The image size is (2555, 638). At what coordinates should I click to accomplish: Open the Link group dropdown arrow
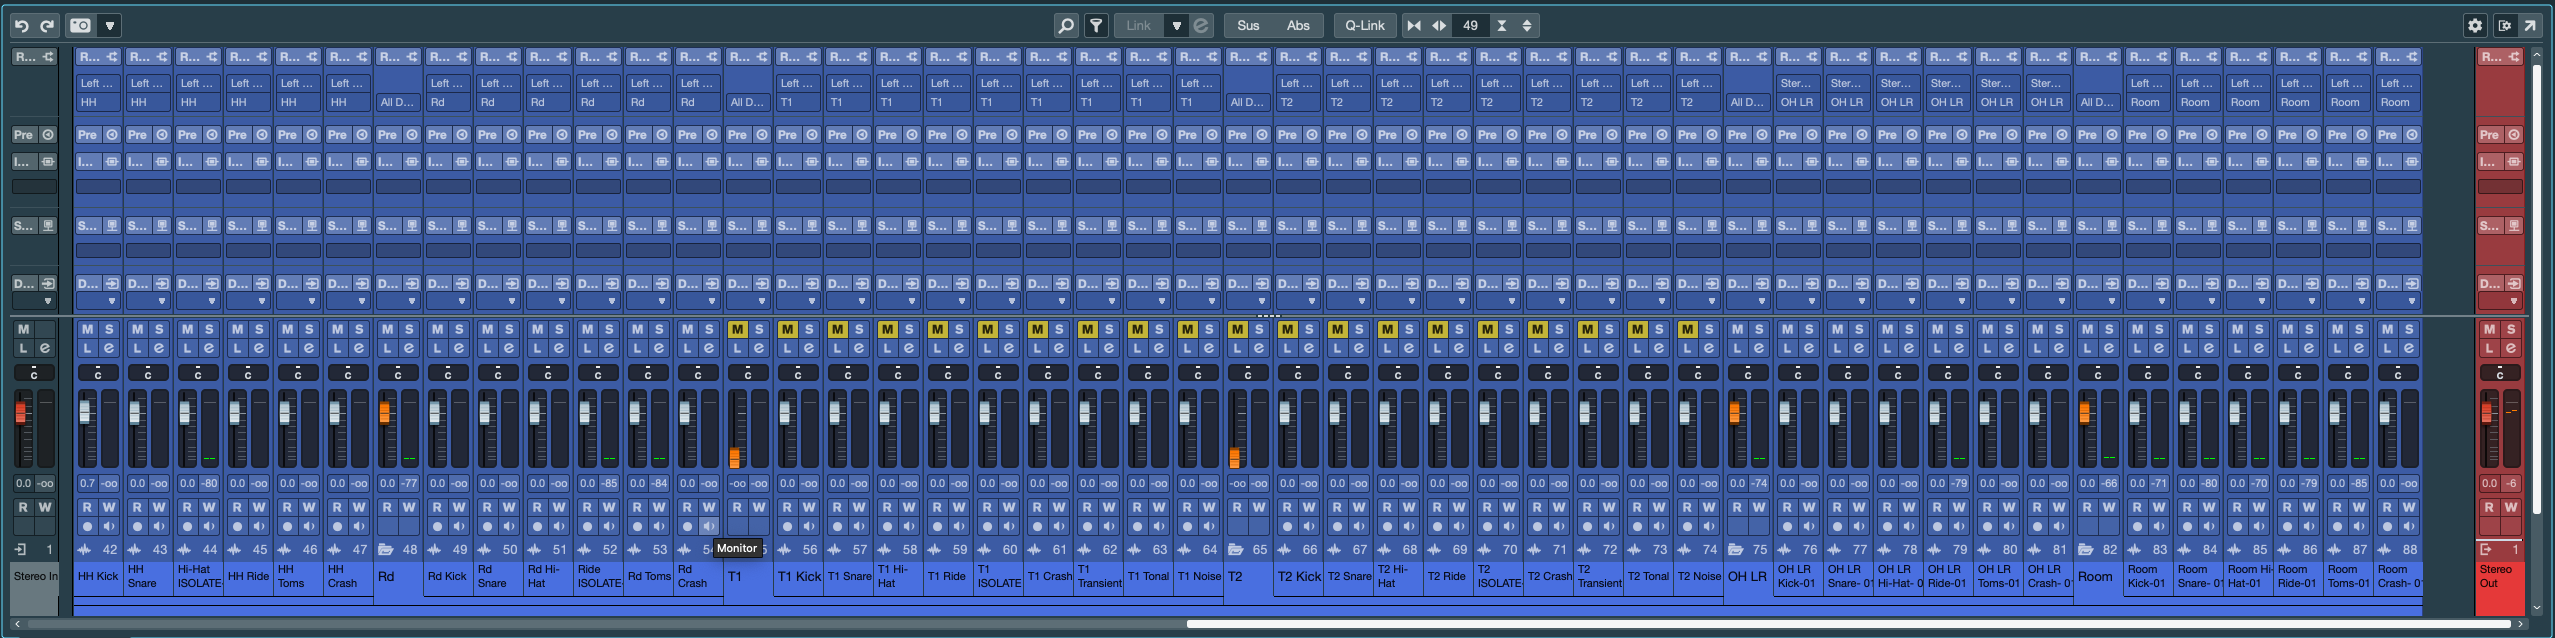1177,26
